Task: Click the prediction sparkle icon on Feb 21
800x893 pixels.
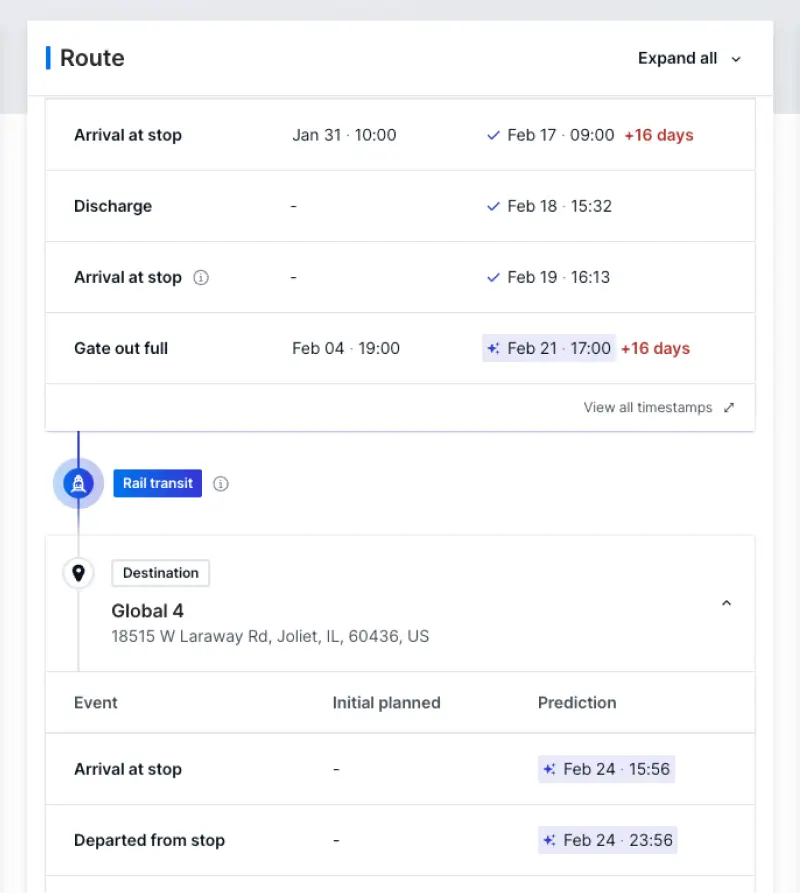Action: 494,348
